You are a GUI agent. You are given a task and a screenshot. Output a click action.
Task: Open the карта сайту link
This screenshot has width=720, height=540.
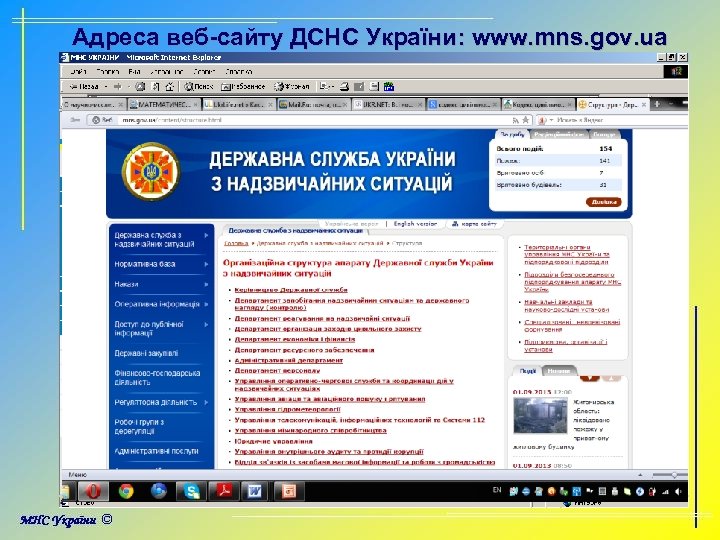[474, 224]
